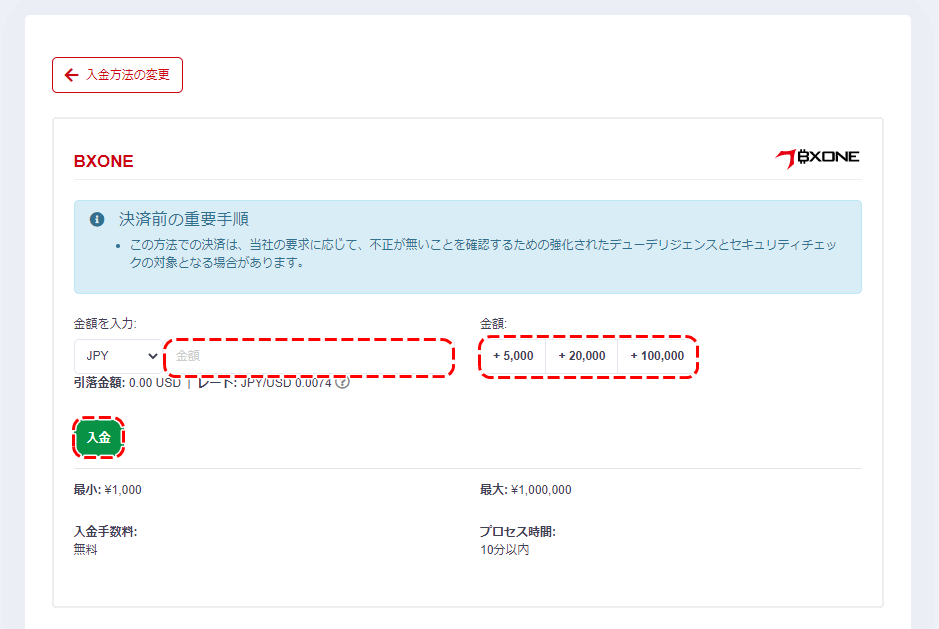This screenshot has height=629, width=939.
Task: Add 100,000 using the quick amount button
Action: pyautogui.click(x=657, y=356)
